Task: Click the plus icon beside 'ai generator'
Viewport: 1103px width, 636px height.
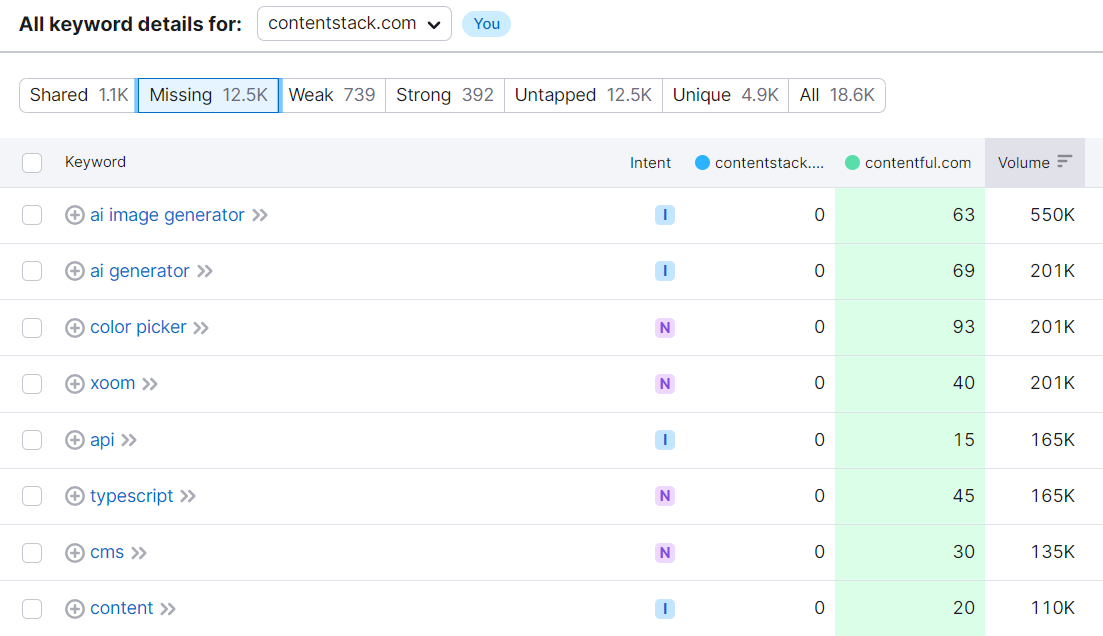Action: [75, 271]
